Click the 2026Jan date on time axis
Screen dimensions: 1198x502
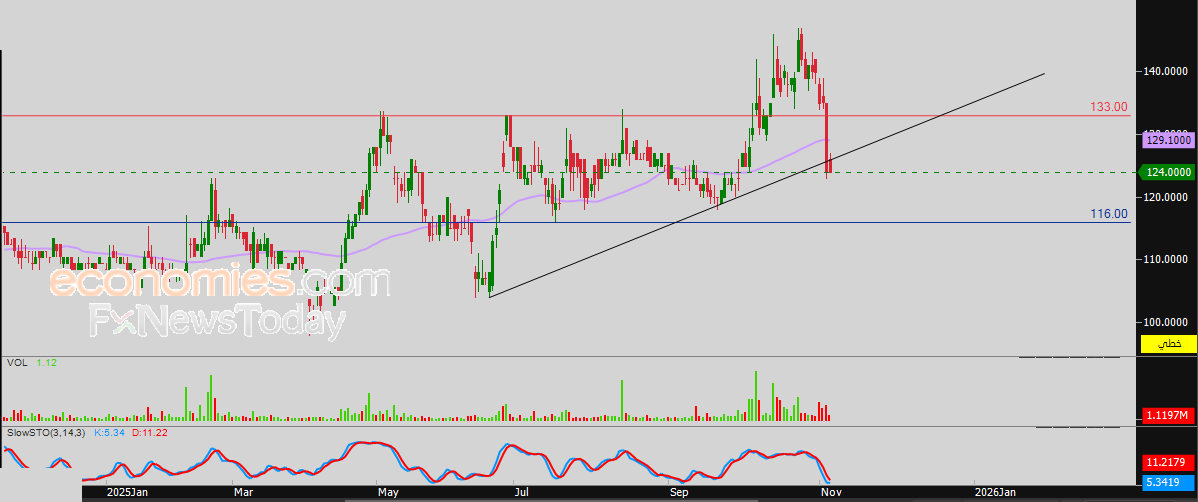[995, 493]
